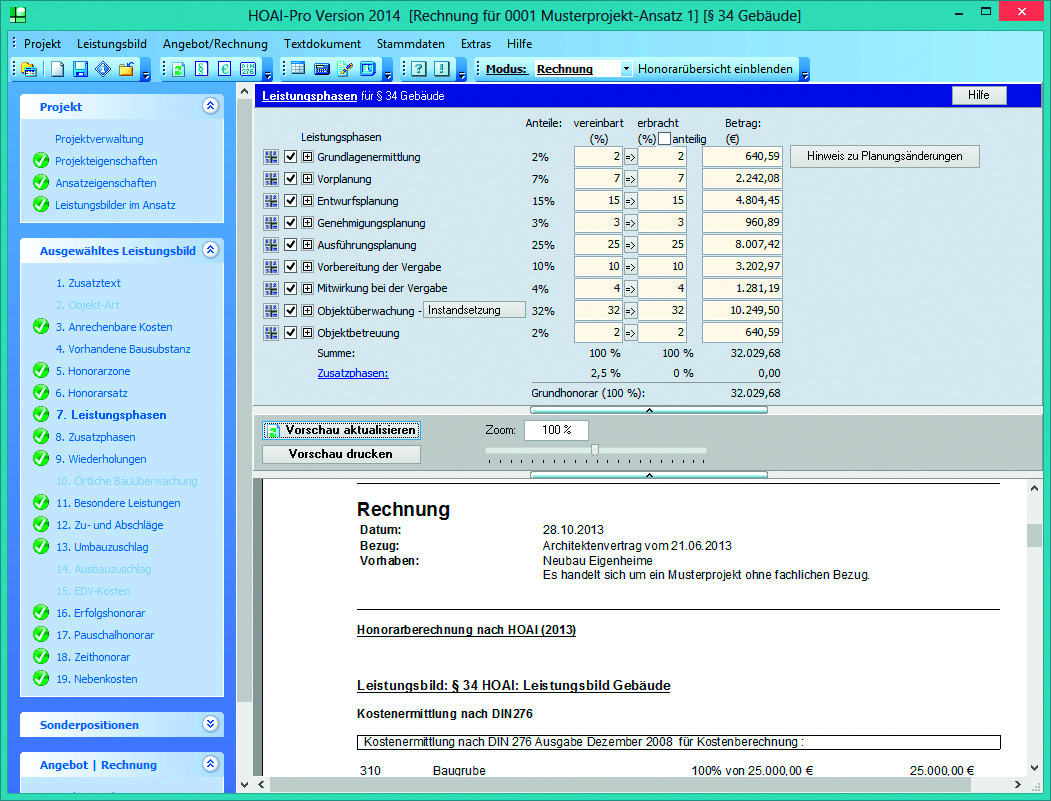Screen dimensions: 1051x801
Task: Click Vorschau aktualisieren button
Action: pos(341,430)
